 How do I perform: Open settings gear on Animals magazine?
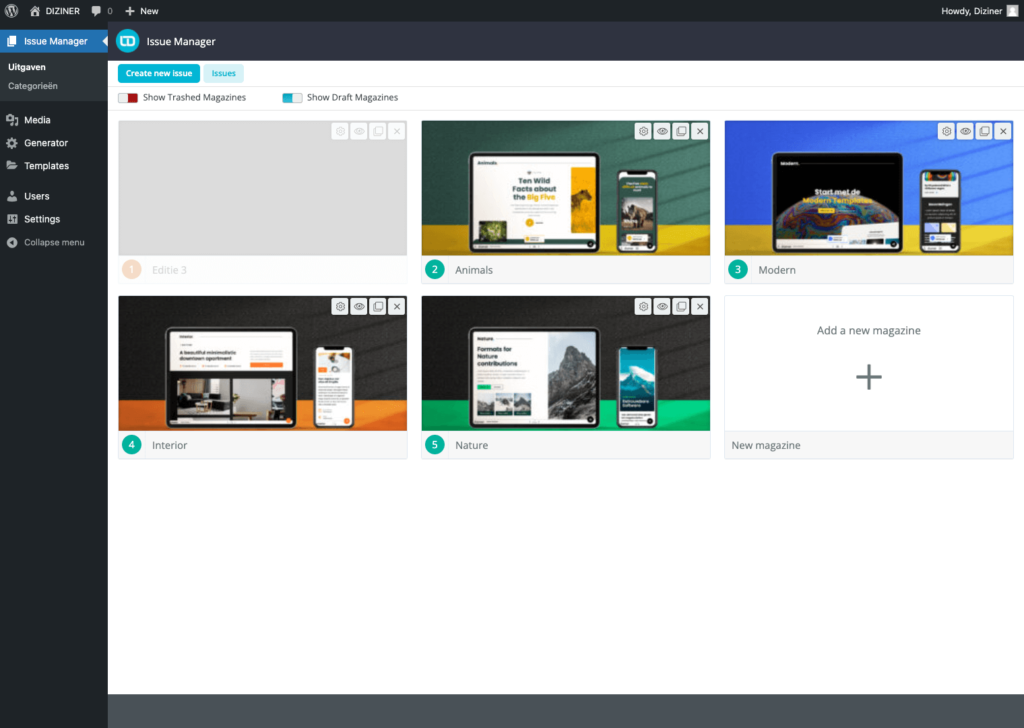pyautogui.click(x=644, y=131)
